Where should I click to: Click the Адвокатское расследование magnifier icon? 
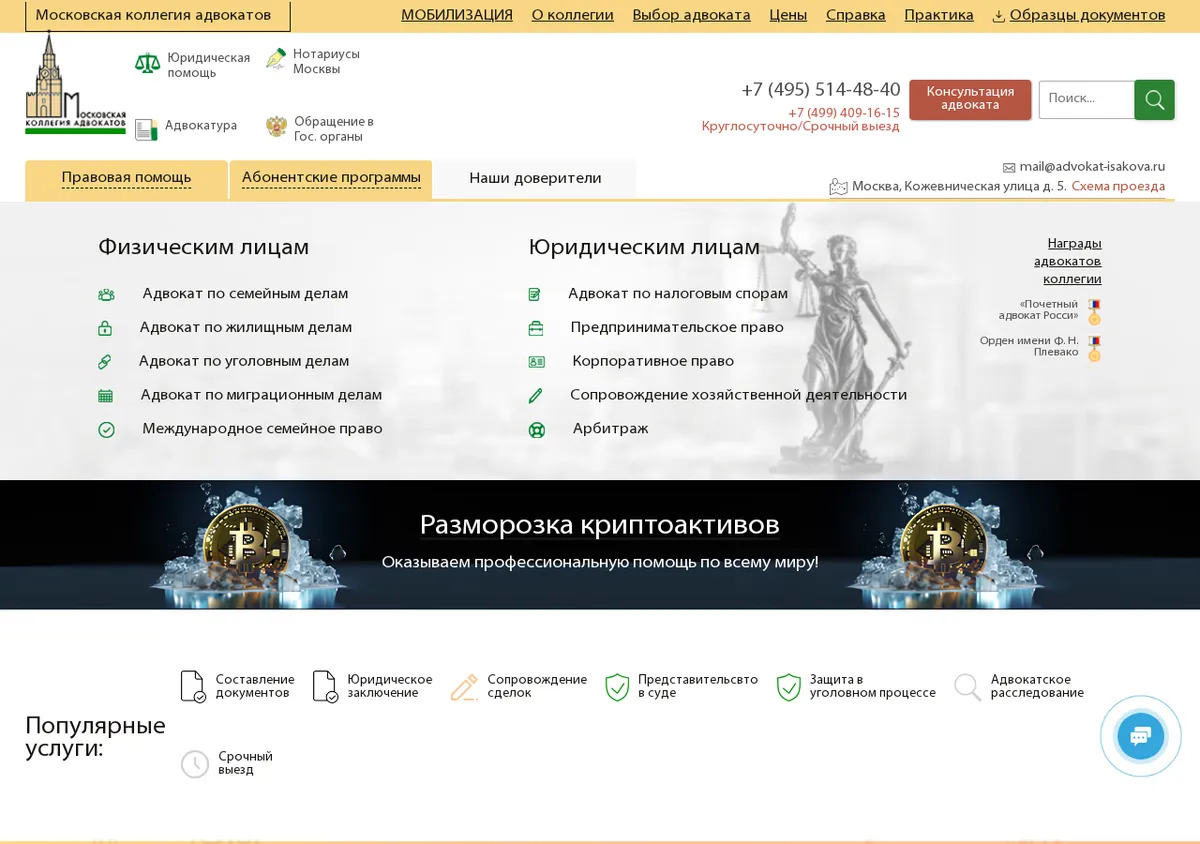tap(967, 687)
